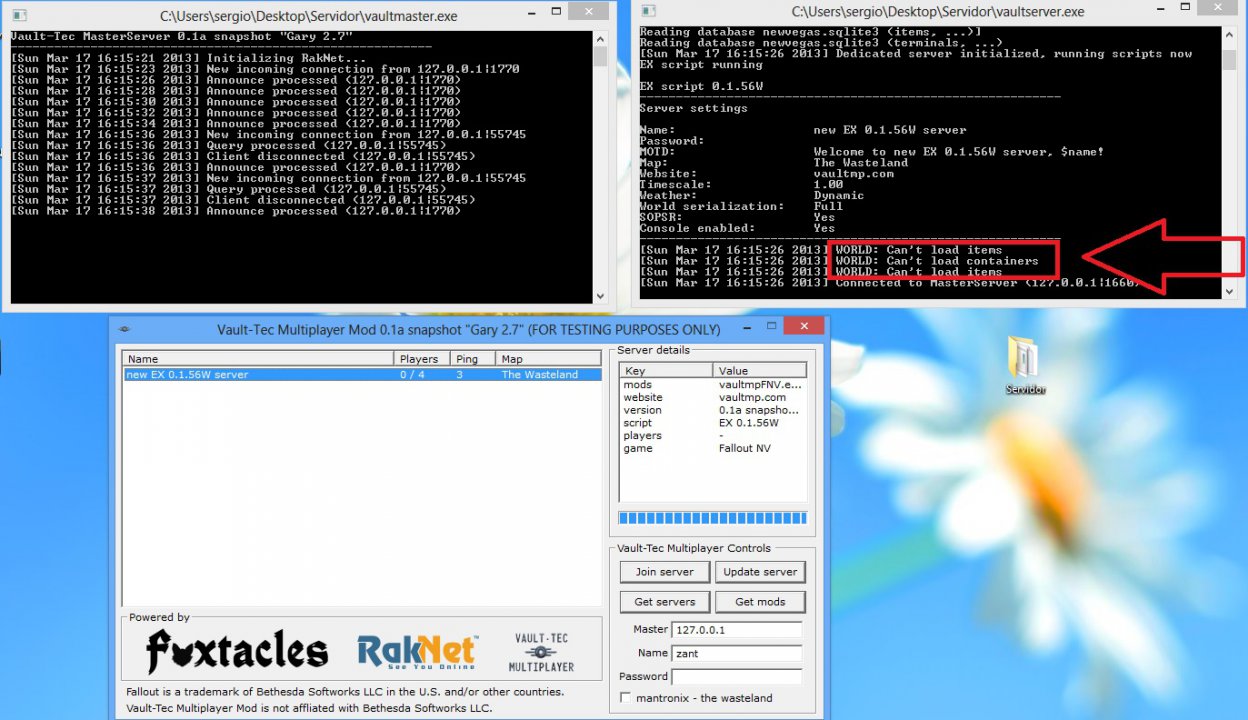The image size is (1248, 720).
Task: Click the vaultserver.exe title bar
Action: (938, 12)
